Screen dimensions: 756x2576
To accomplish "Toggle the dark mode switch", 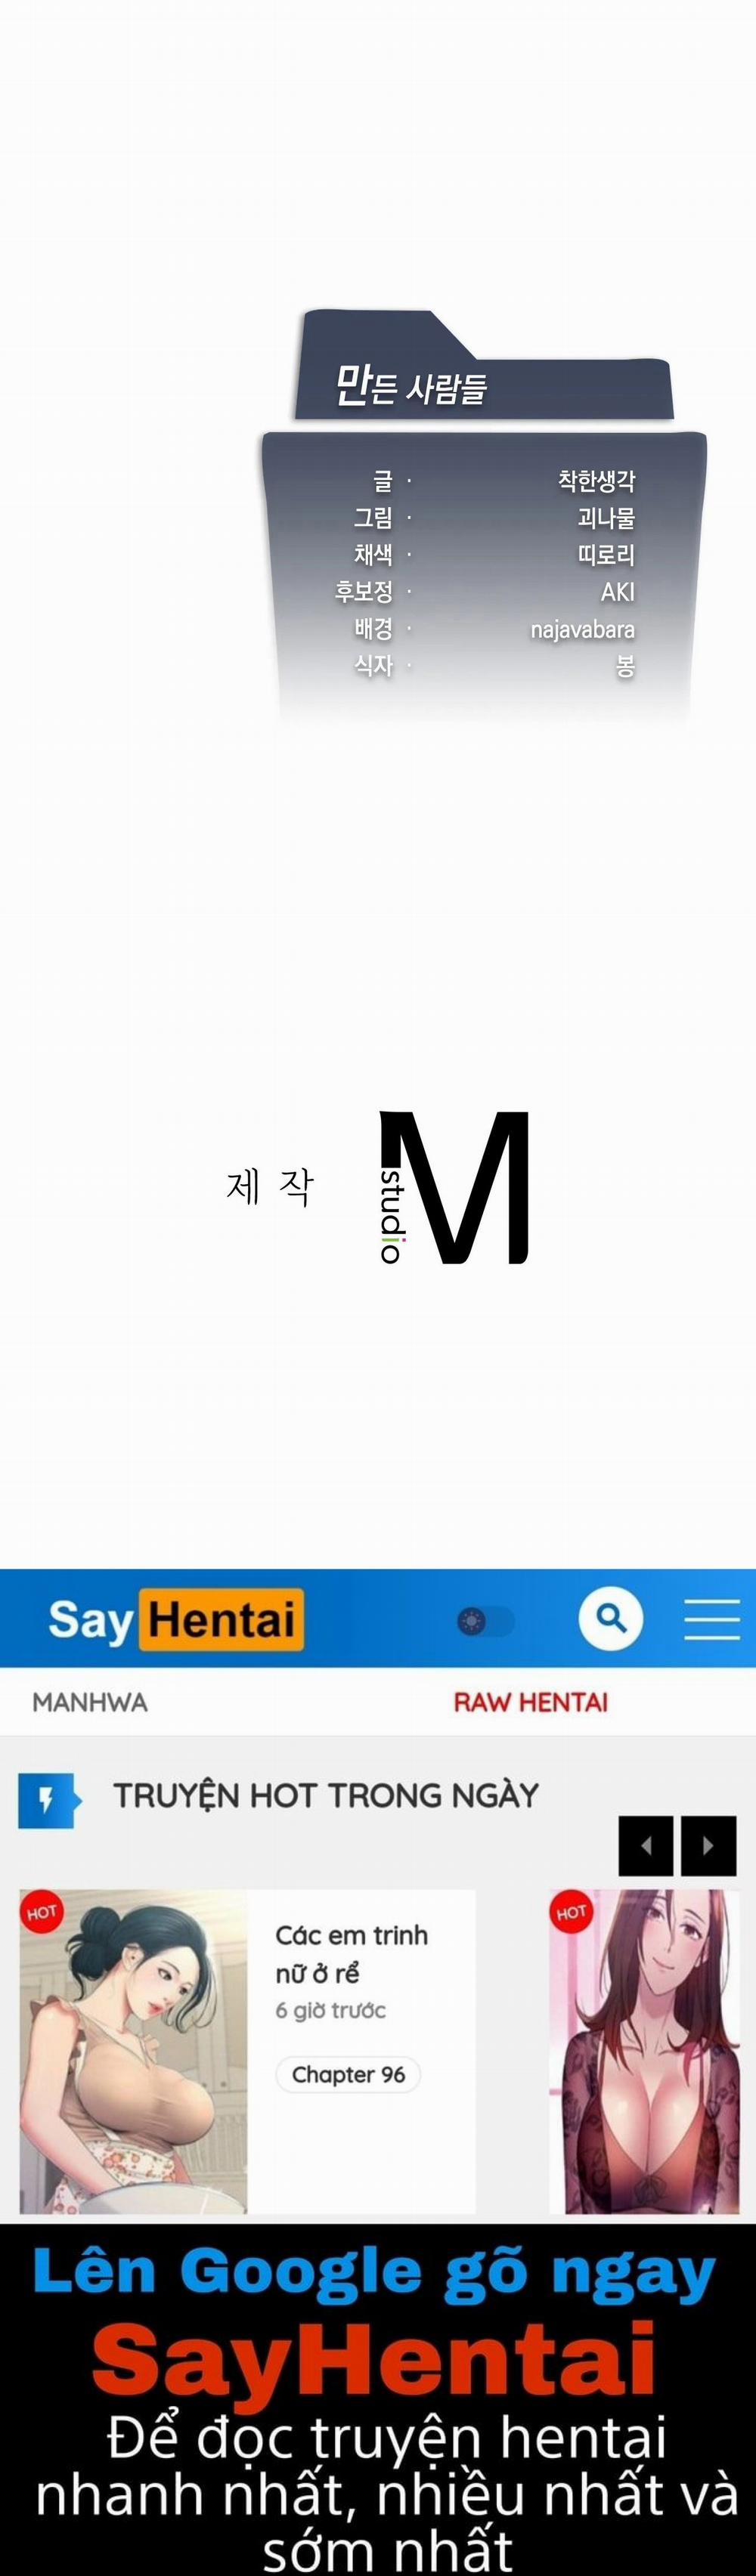I will pos(485,1621).
